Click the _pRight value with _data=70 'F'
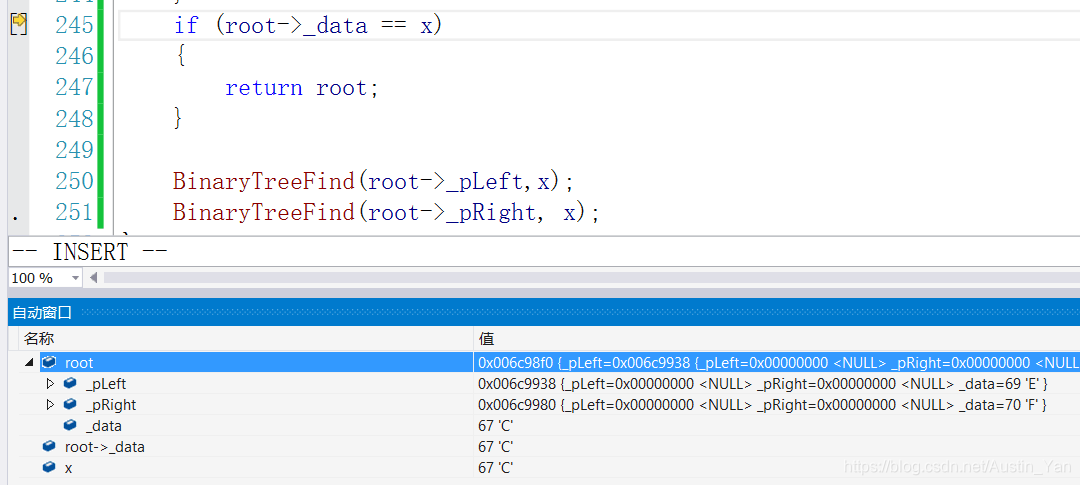 762,404
